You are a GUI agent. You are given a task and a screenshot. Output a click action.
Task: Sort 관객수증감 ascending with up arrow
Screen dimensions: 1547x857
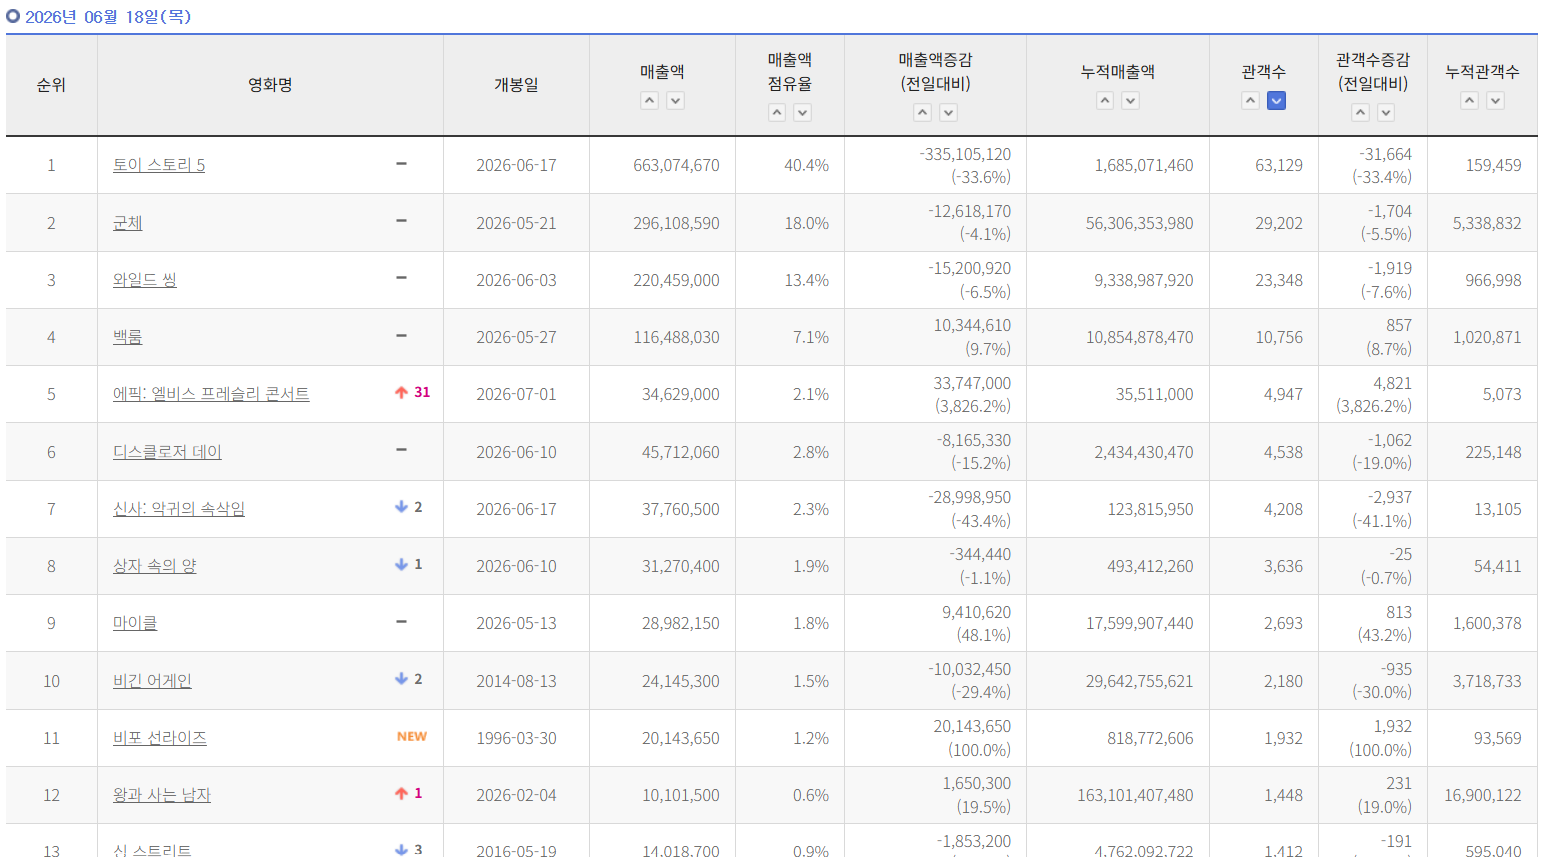[1360, 113]
